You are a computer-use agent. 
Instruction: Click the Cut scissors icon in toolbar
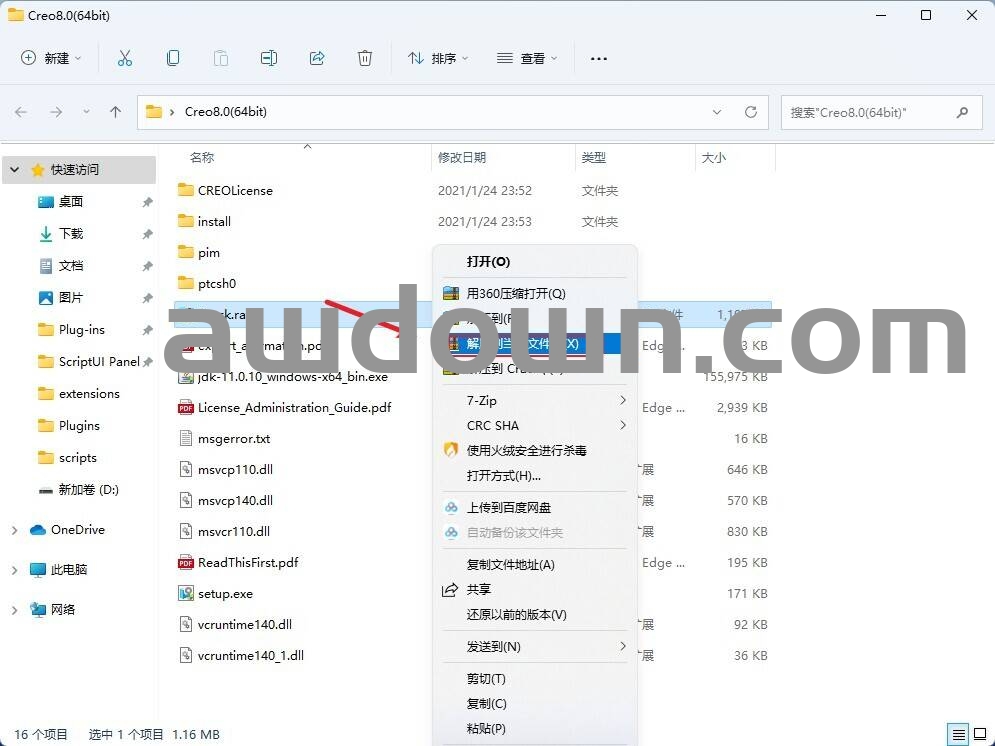tap(125, 59)
